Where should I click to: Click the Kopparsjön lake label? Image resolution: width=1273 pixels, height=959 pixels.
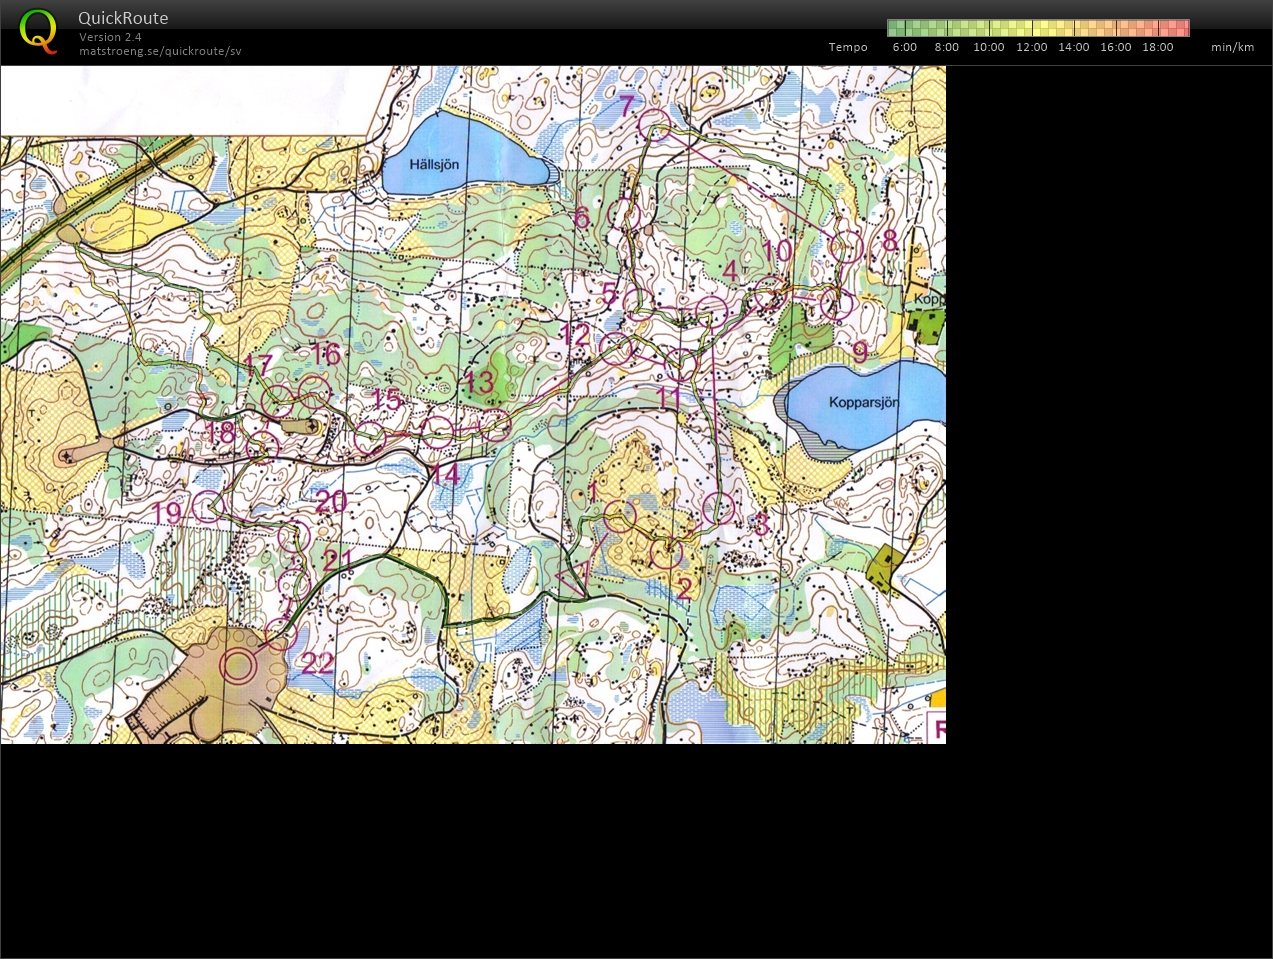pyautogui.click(x=864, y=402)
